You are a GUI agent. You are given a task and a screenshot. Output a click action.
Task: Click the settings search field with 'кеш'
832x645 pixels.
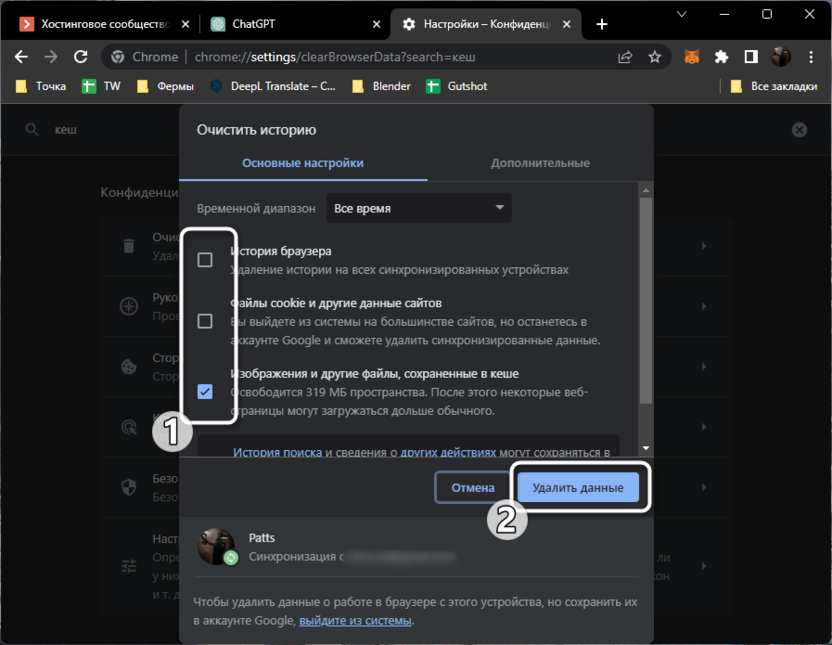click(65, 130)
